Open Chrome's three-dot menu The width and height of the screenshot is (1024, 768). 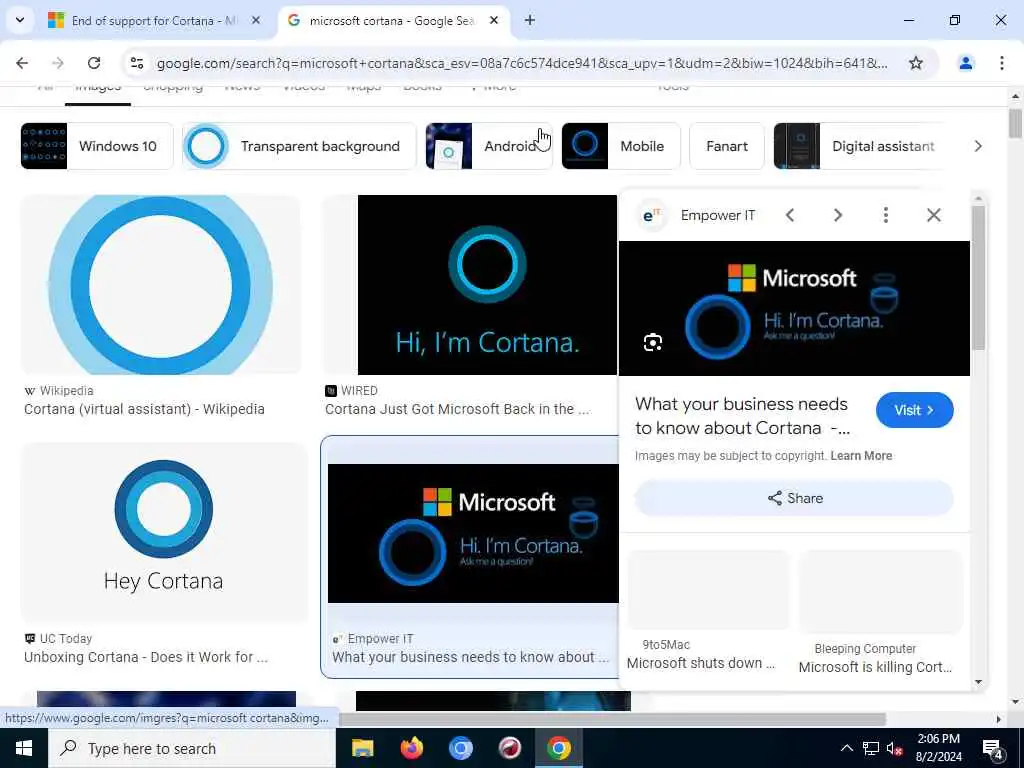1002,63
